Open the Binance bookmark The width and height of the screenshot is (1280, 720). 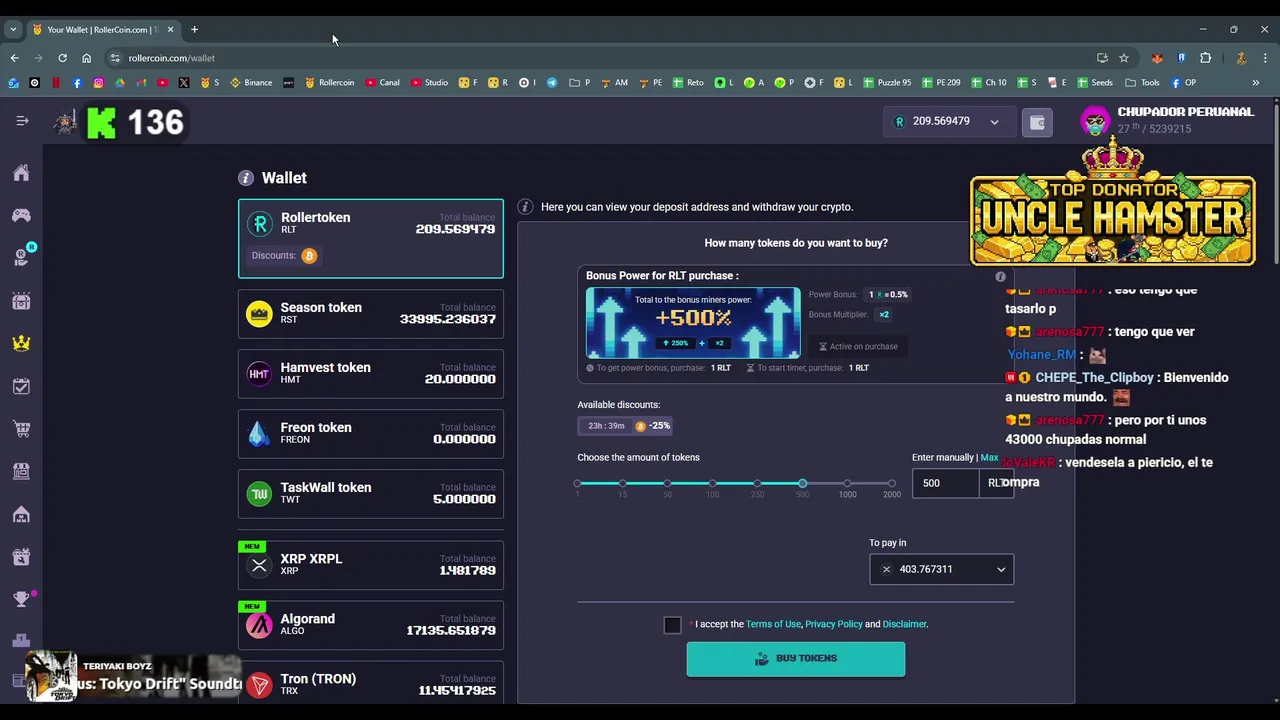(x=251, y=83)
